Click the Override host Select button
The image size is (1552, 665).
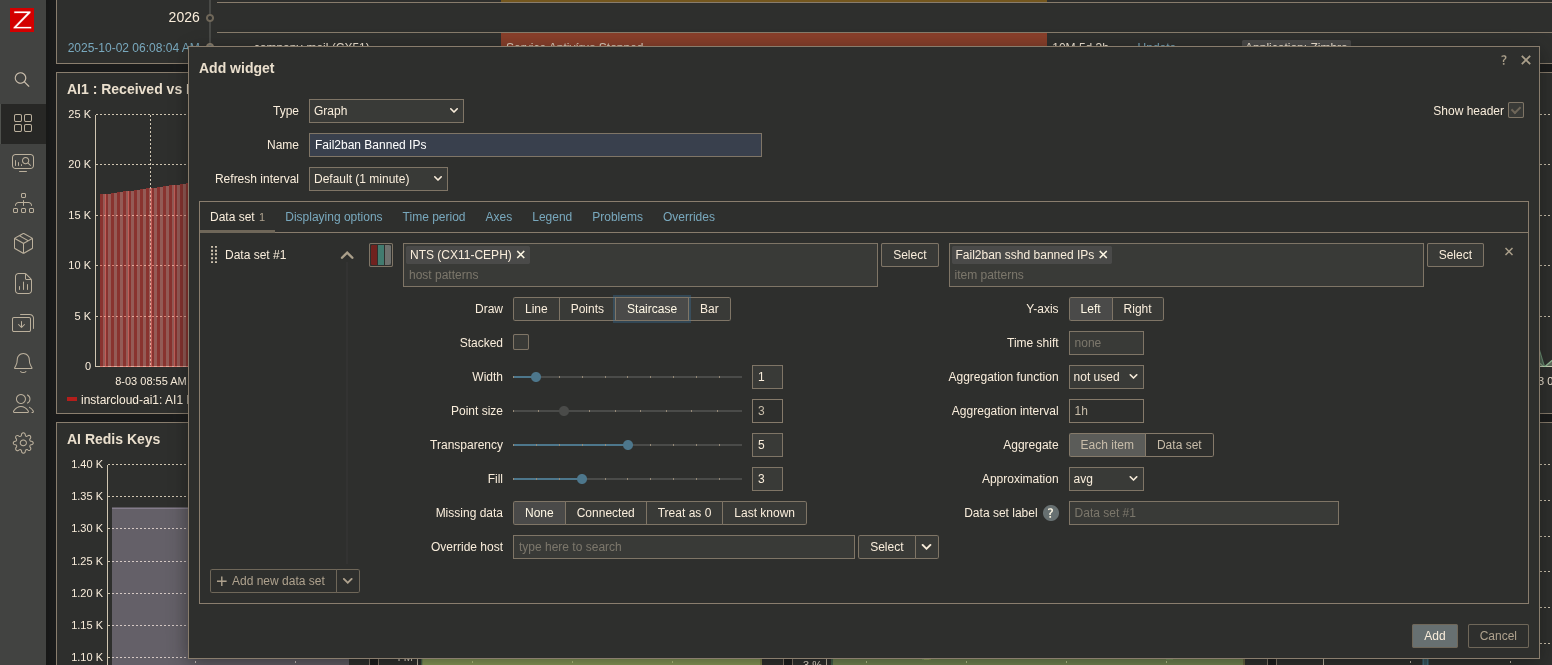click(887, 547)
